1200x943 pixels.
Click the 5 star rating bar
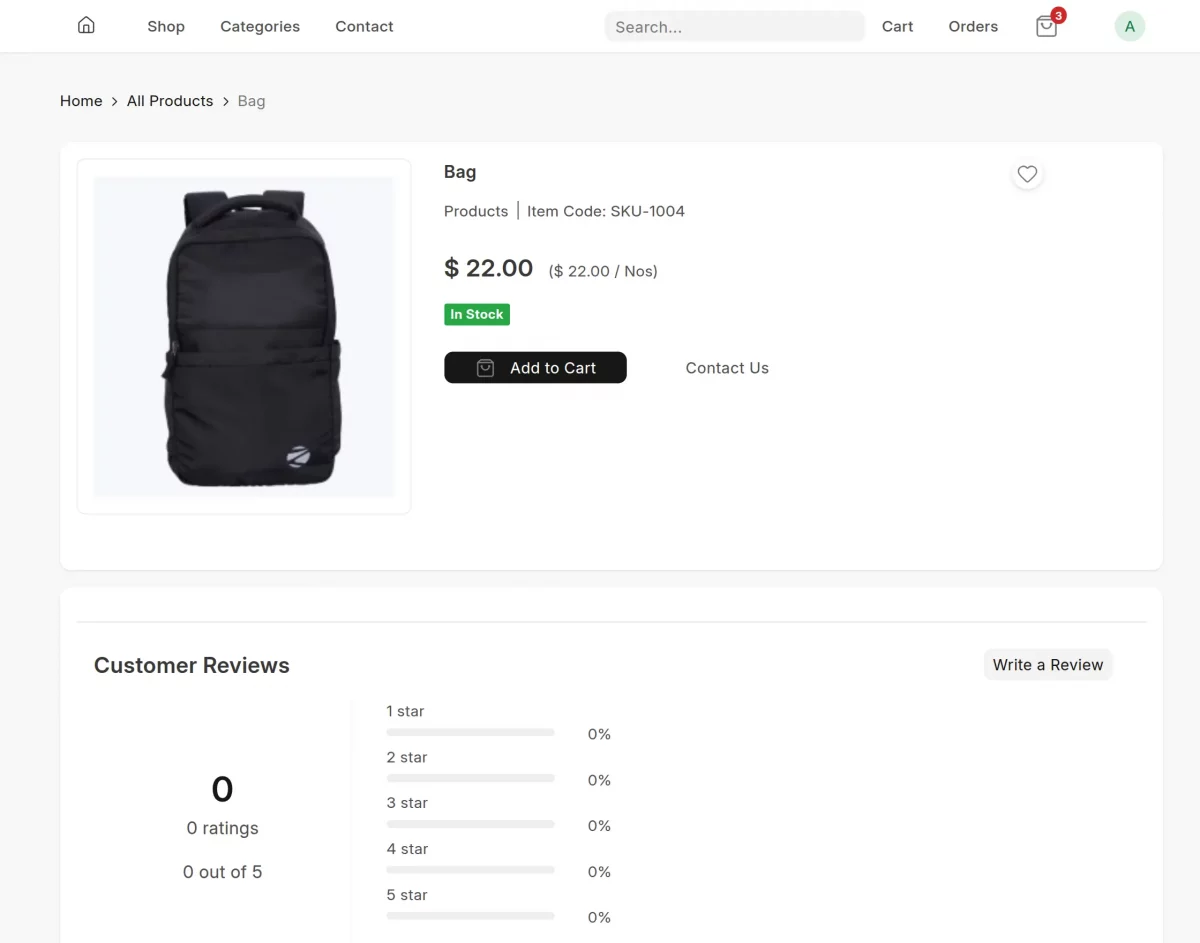[x=470, y=916]
